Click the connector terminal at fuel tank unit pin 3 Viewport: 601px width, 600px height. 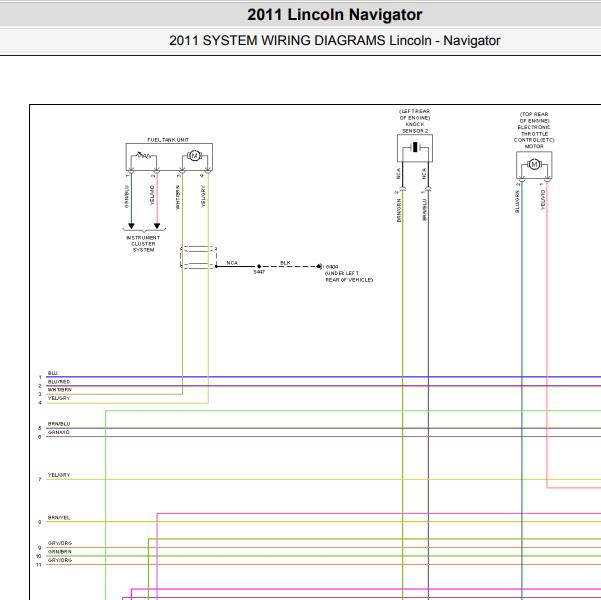182,171
